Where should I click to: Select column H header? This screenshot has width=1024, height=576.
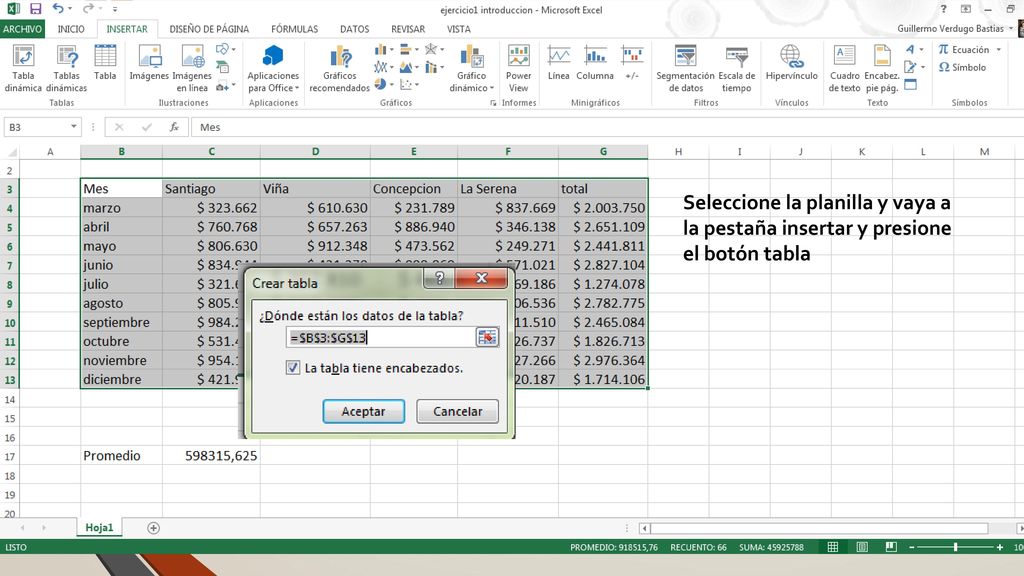coord(678,152)
